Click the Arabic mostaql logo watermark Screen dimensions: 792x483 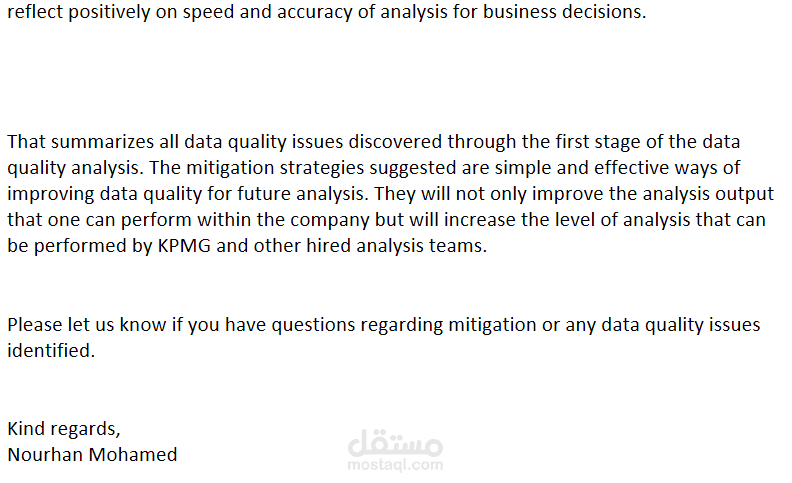395,444
